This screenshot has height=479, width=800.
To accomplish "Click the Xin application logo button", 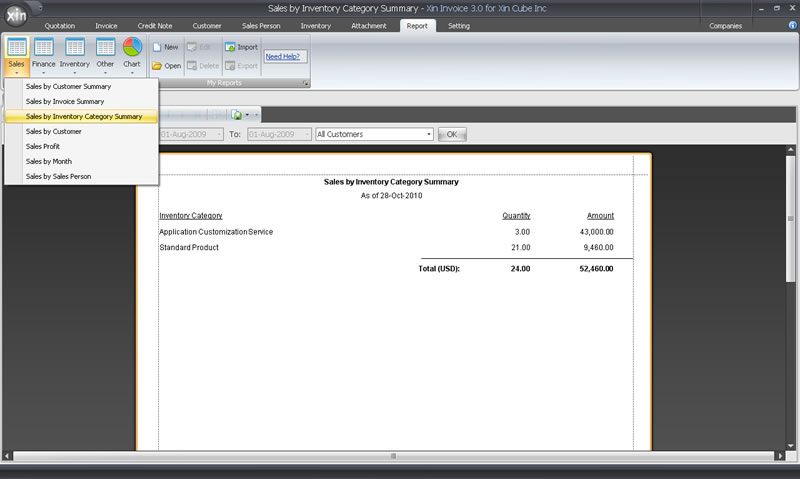I will coord(16,15).
